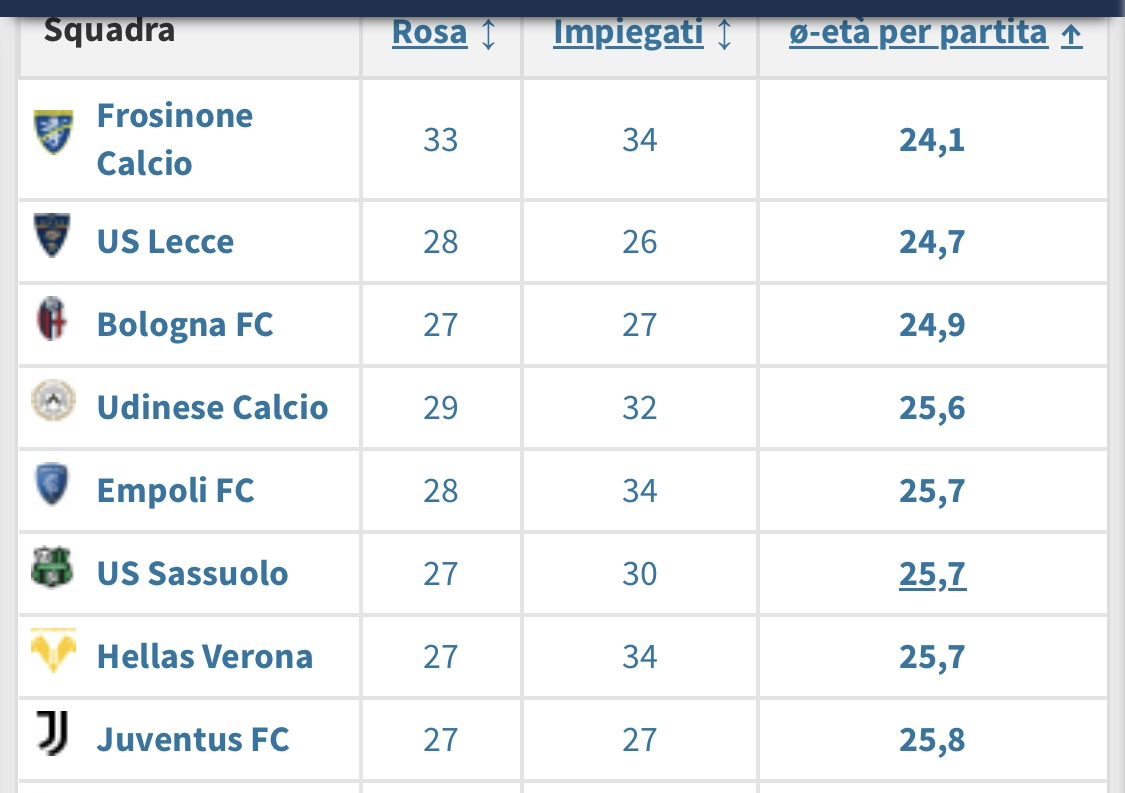
Task: Click the Empoli FC club crest
Action: point(52,484)
